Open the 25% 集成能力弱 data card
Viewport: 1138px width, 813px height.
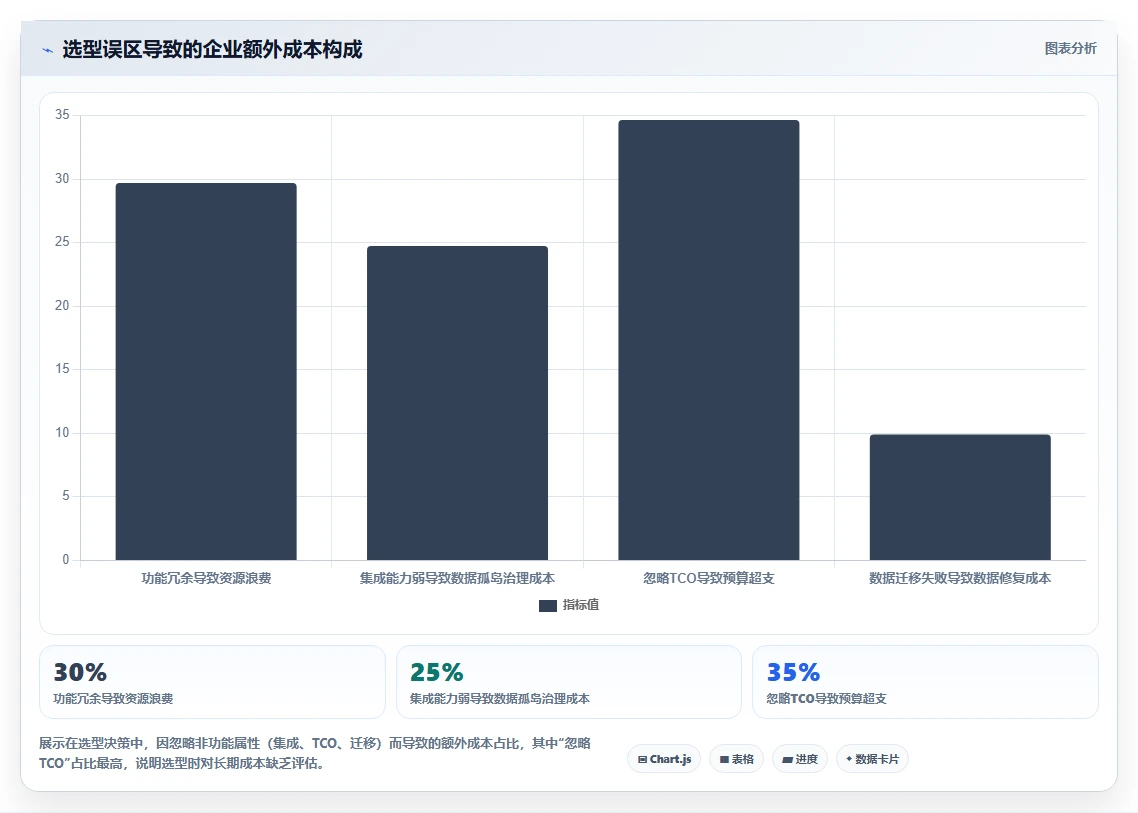569,682
